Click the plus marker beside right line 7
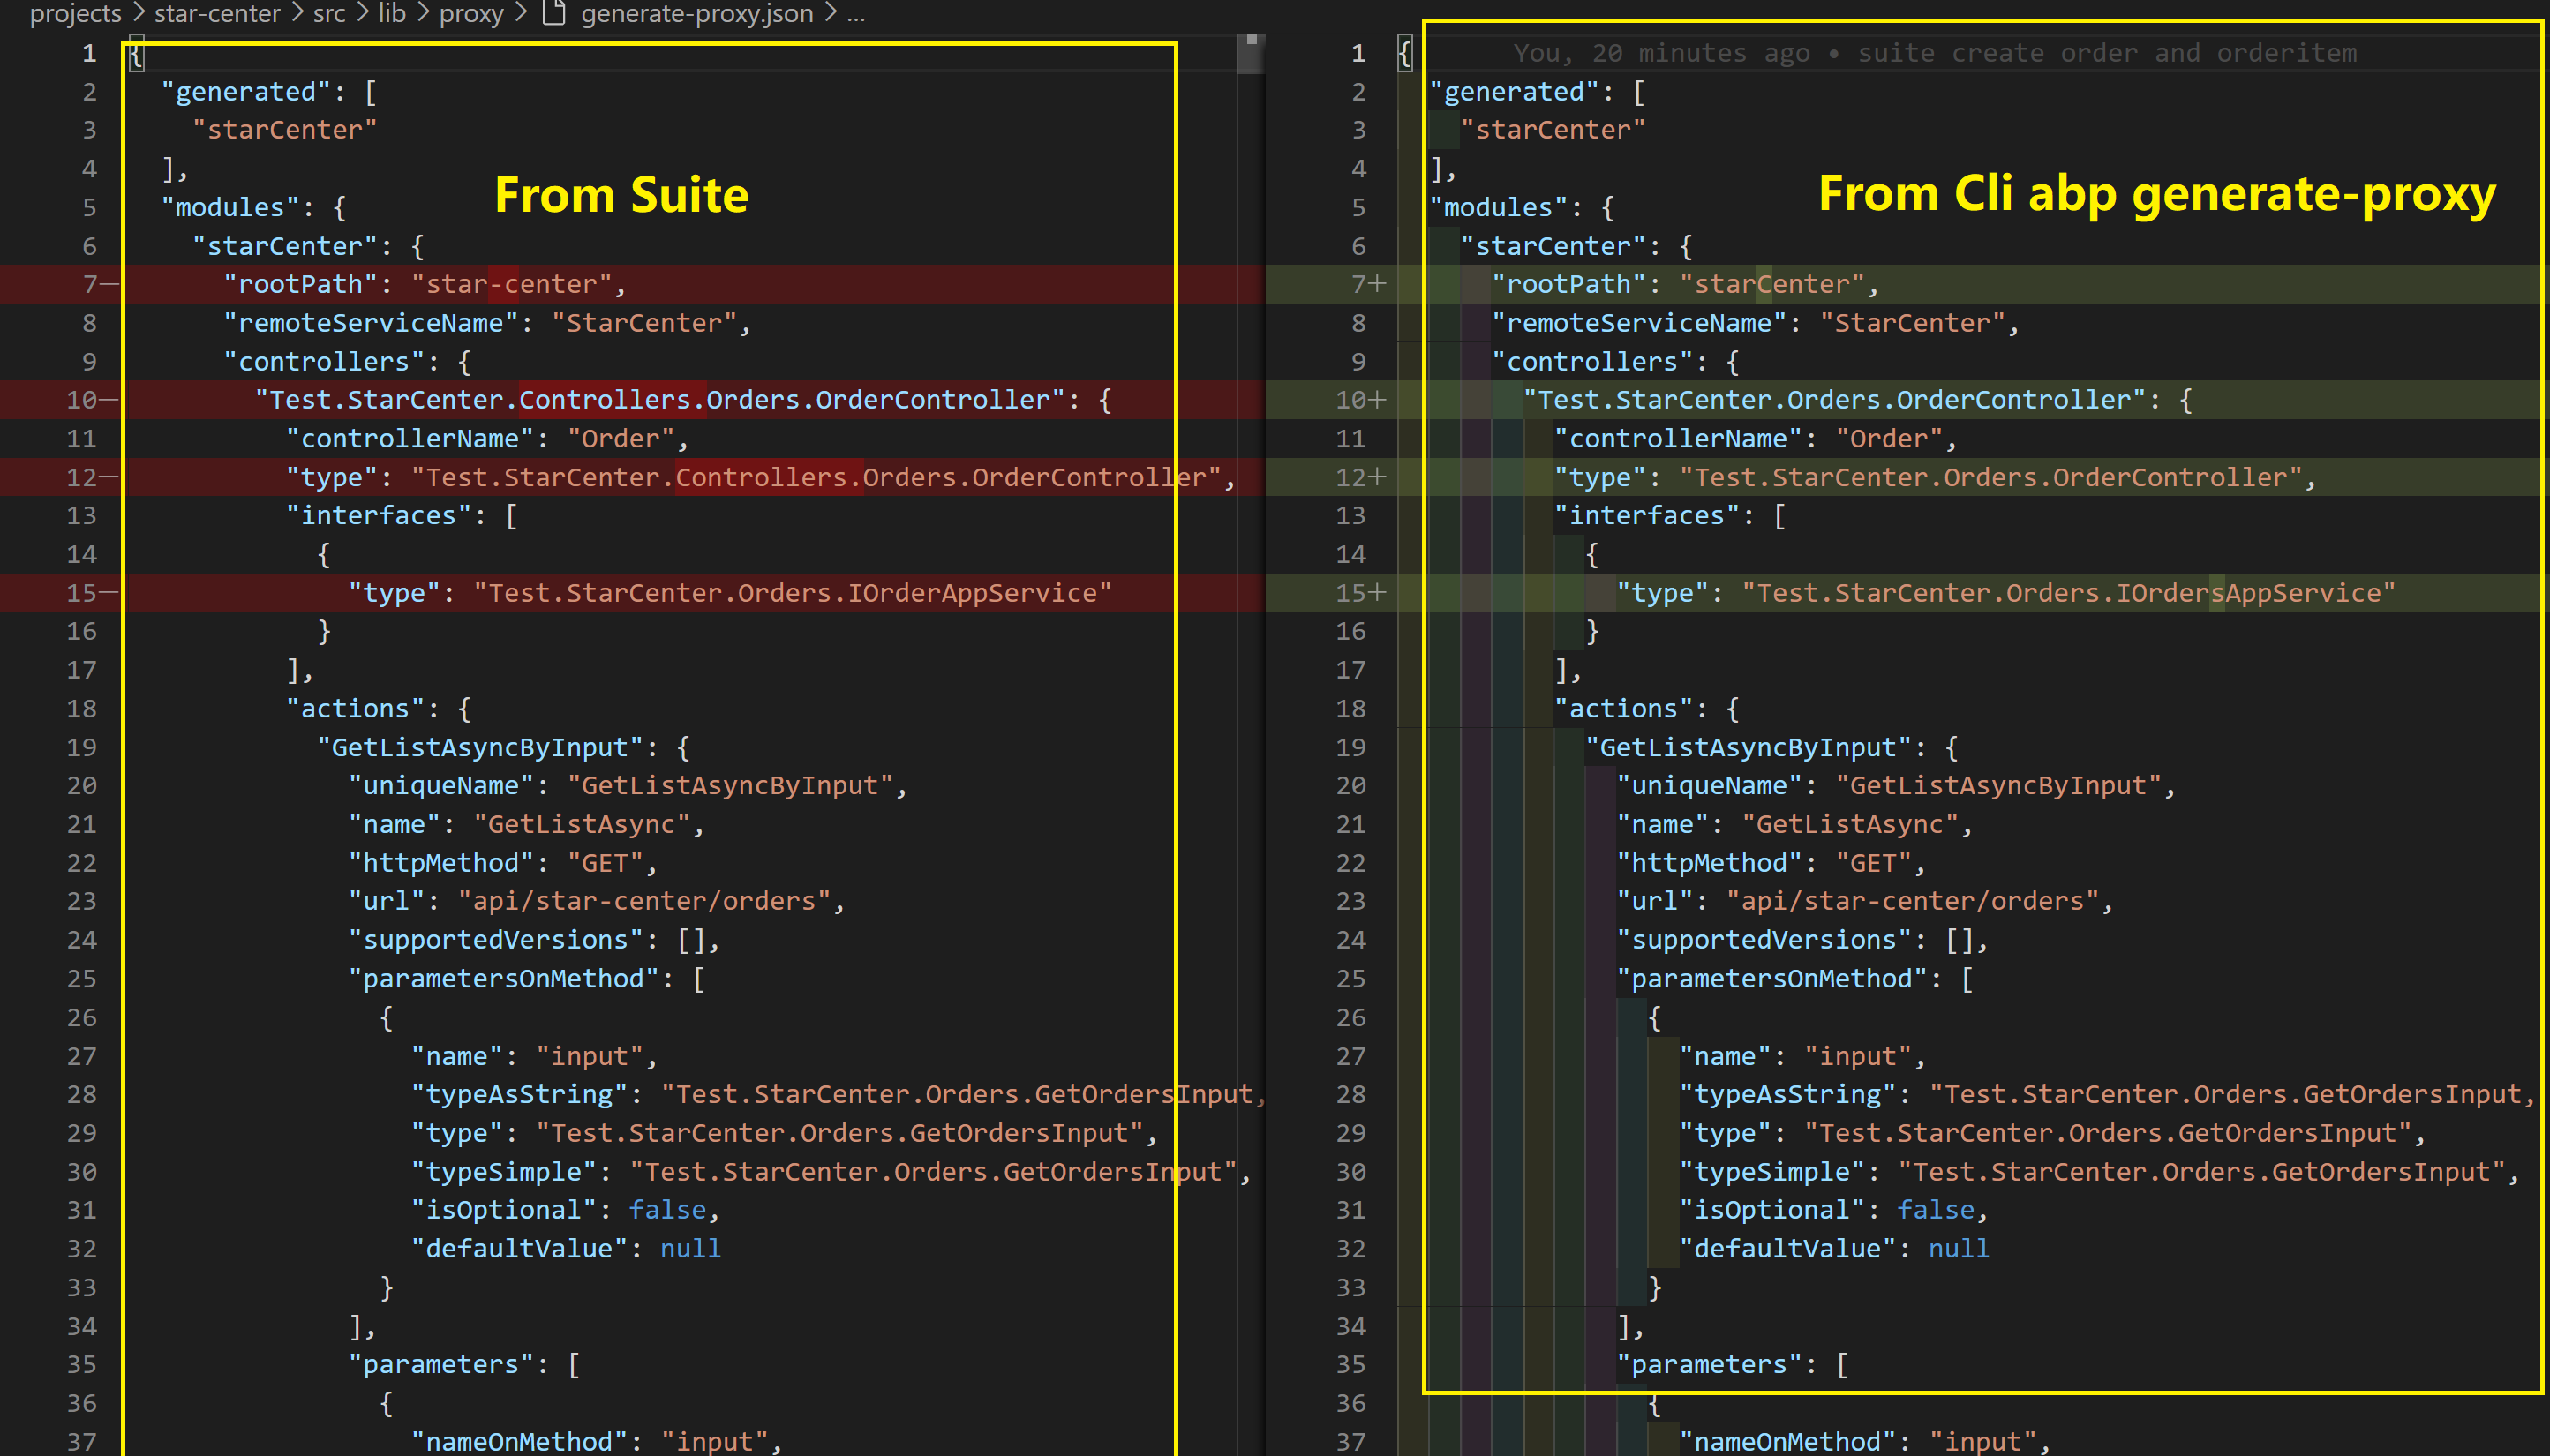Image resolution: width=2550 pixels, height=1456 pixels. click(1378, 284)
